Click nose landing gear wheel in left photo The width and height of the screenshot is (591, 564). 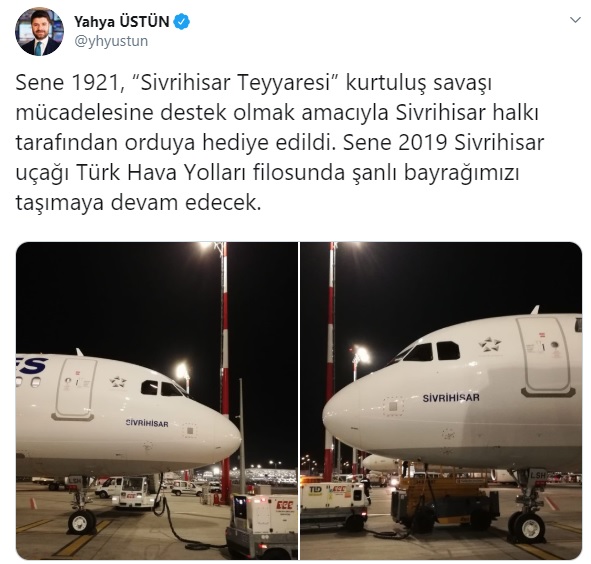coord(82,522)
